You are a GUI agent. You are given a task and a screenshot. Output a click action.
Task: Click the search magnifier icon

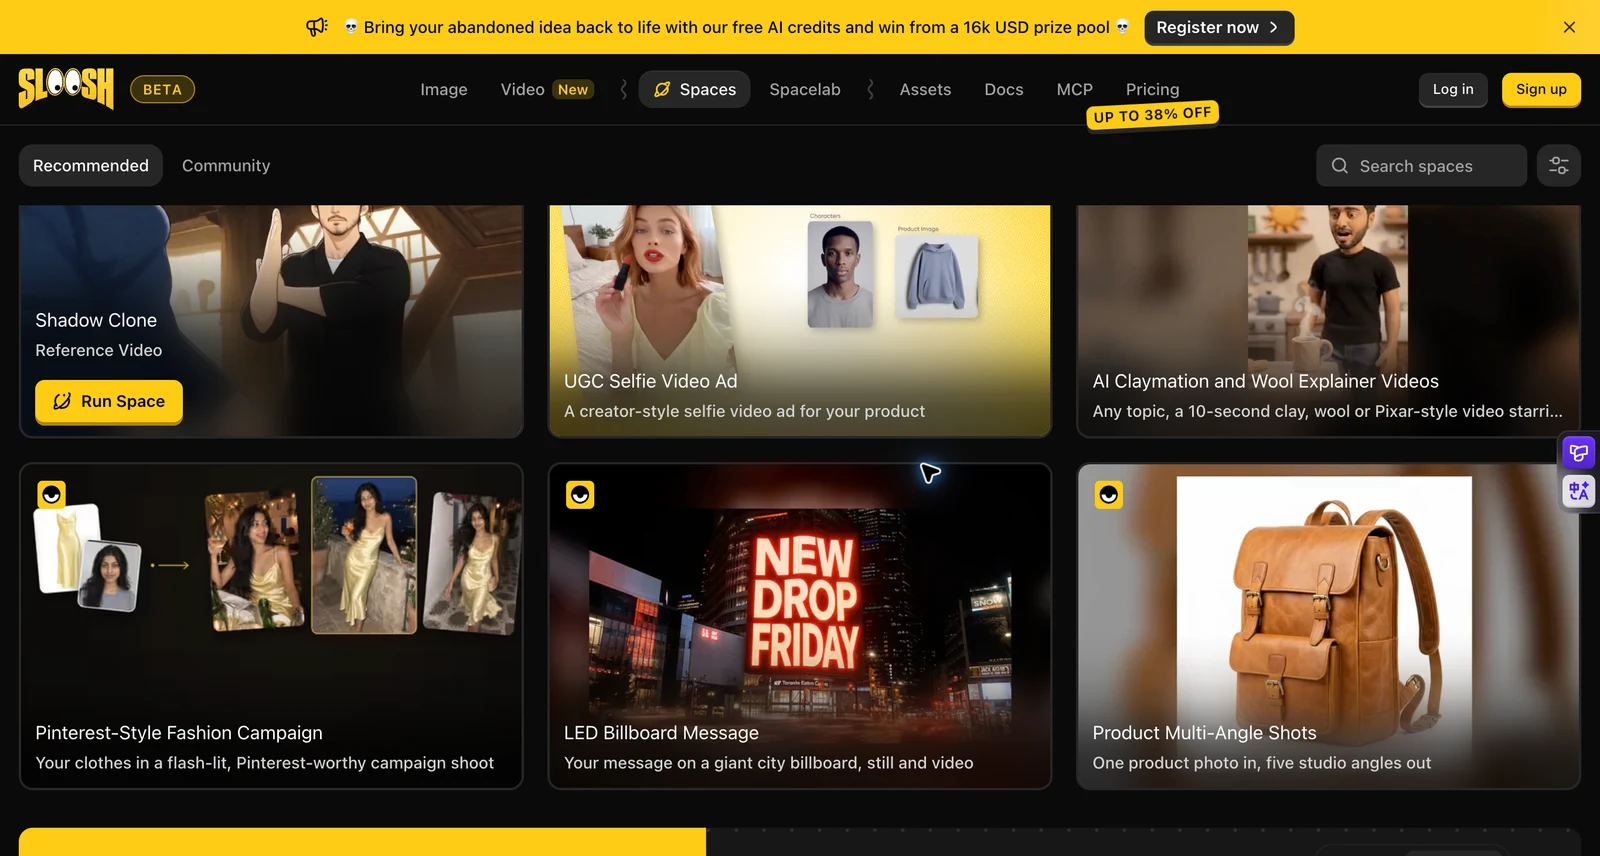[1340, 166]
